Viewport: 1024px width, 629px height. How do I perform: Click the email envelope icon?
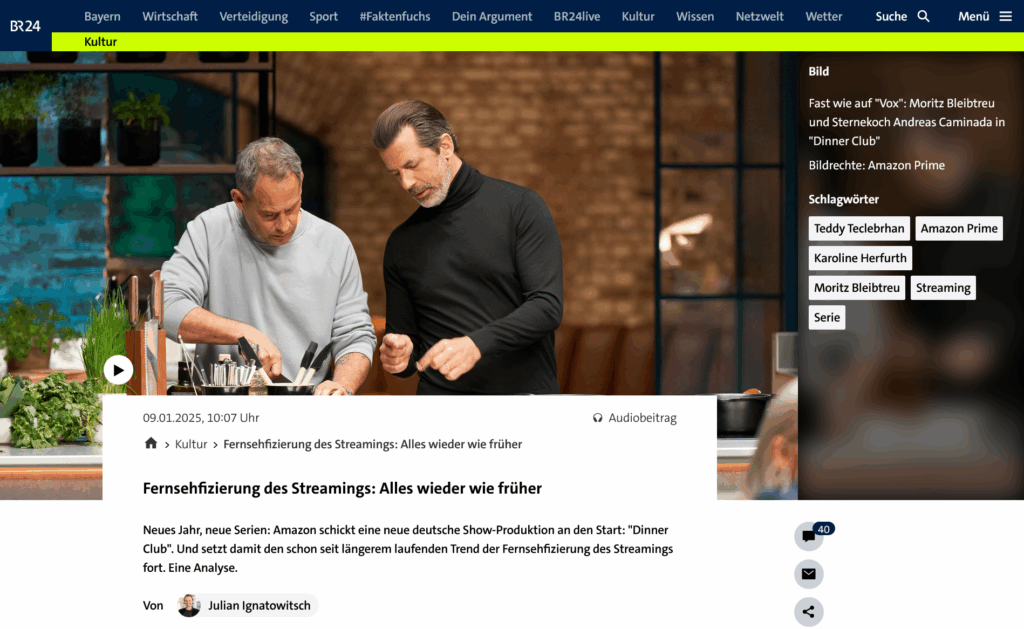pos(808,574)
